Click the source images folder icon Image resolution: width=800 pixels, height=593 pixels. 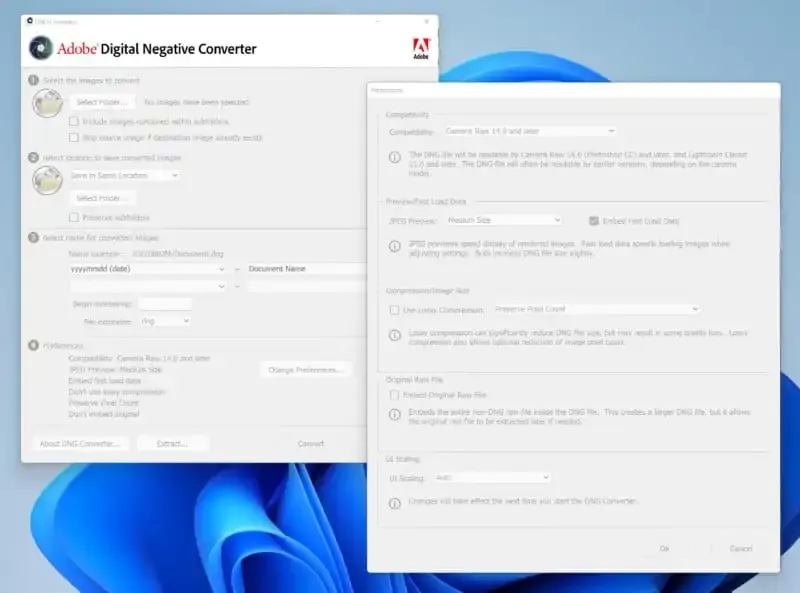coord(47,102)
